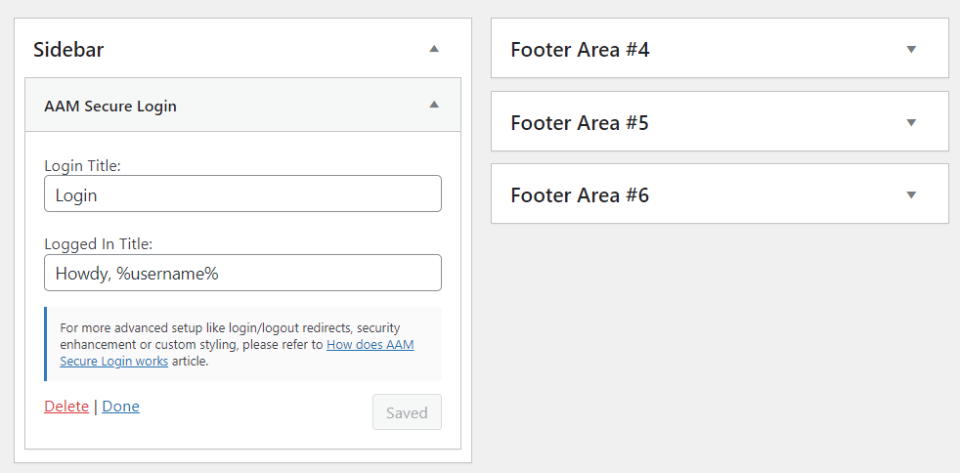Open the How does AAM Secure Login works link
Image resolution: width=960 pixels, height=473 pixels.
(x=369, y=345)
